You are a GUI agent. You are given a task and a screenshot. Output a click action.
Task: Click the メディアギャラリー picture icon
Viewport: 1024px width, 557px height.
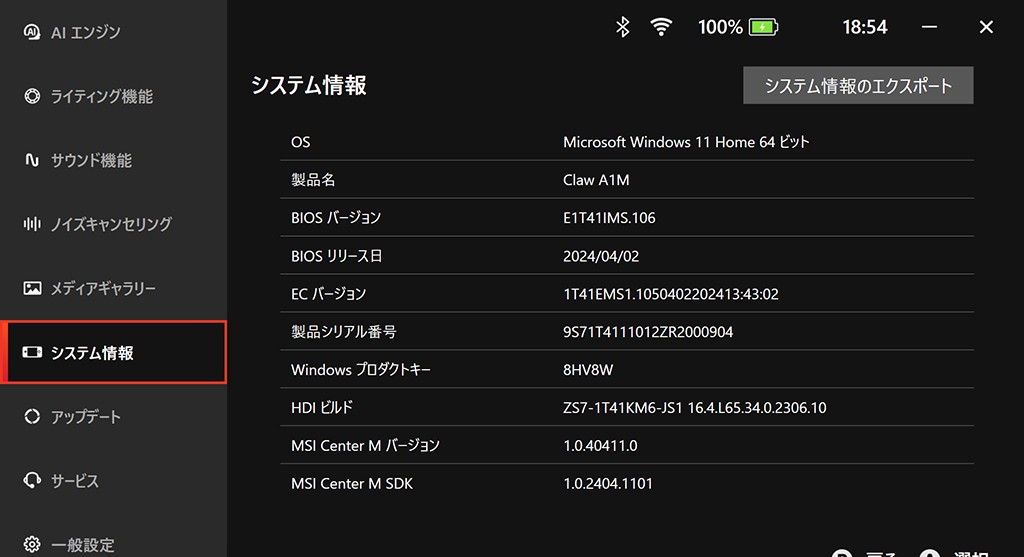pyautogui.click(x=32, y=288)
